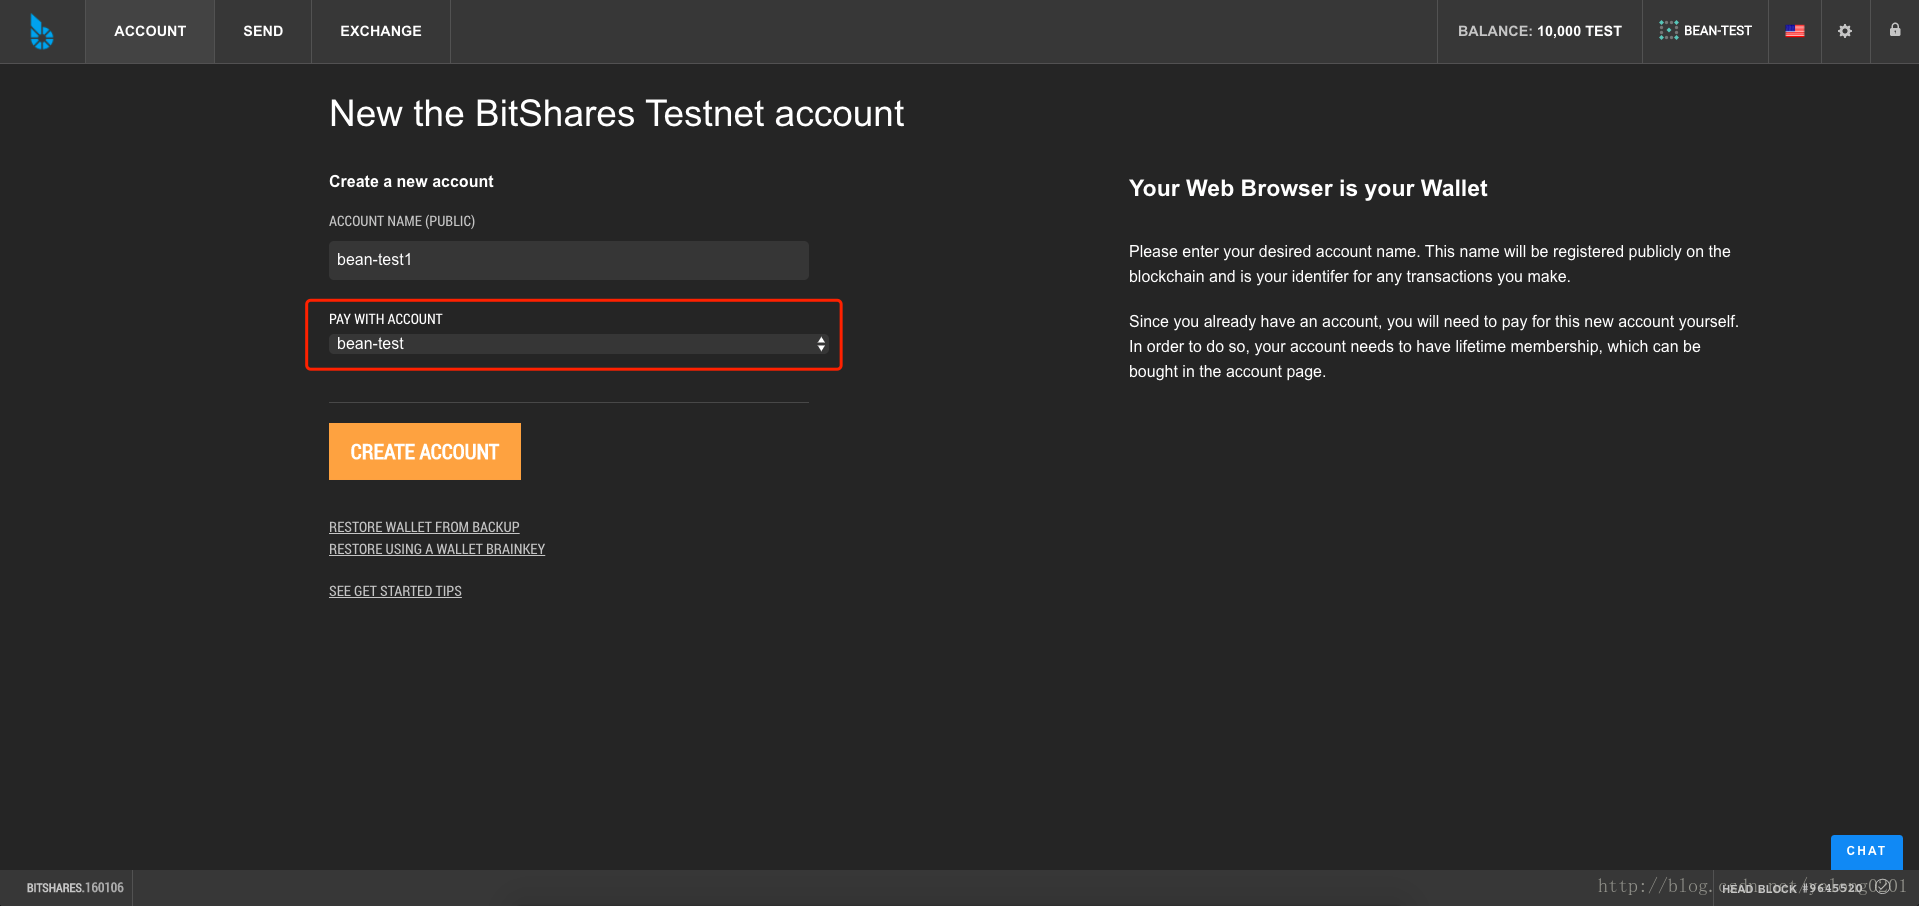The height and width of the screenshot is (906, 1919).
Task: Click Head Block number in footer
Action: 1792,888
